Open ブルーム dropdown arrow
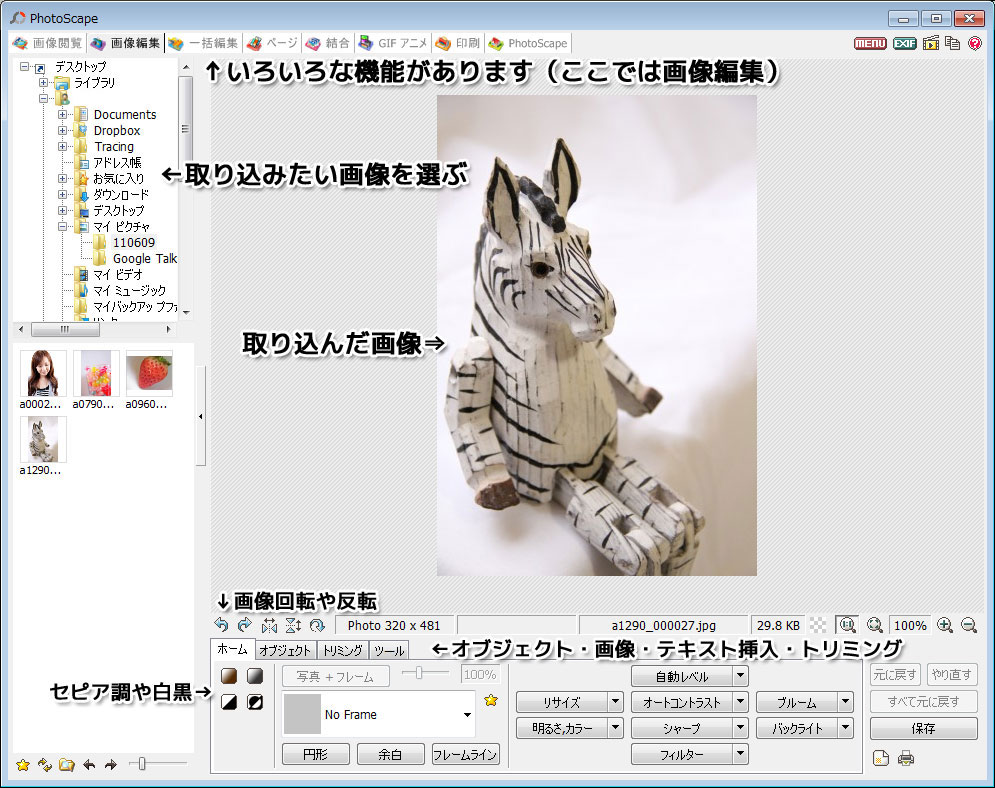995x788 pixels. [845, 702]
